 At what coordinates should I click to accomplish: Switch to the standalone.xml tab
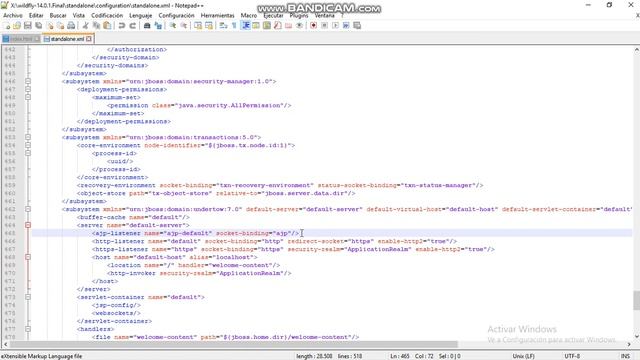(x=67, y=39)
